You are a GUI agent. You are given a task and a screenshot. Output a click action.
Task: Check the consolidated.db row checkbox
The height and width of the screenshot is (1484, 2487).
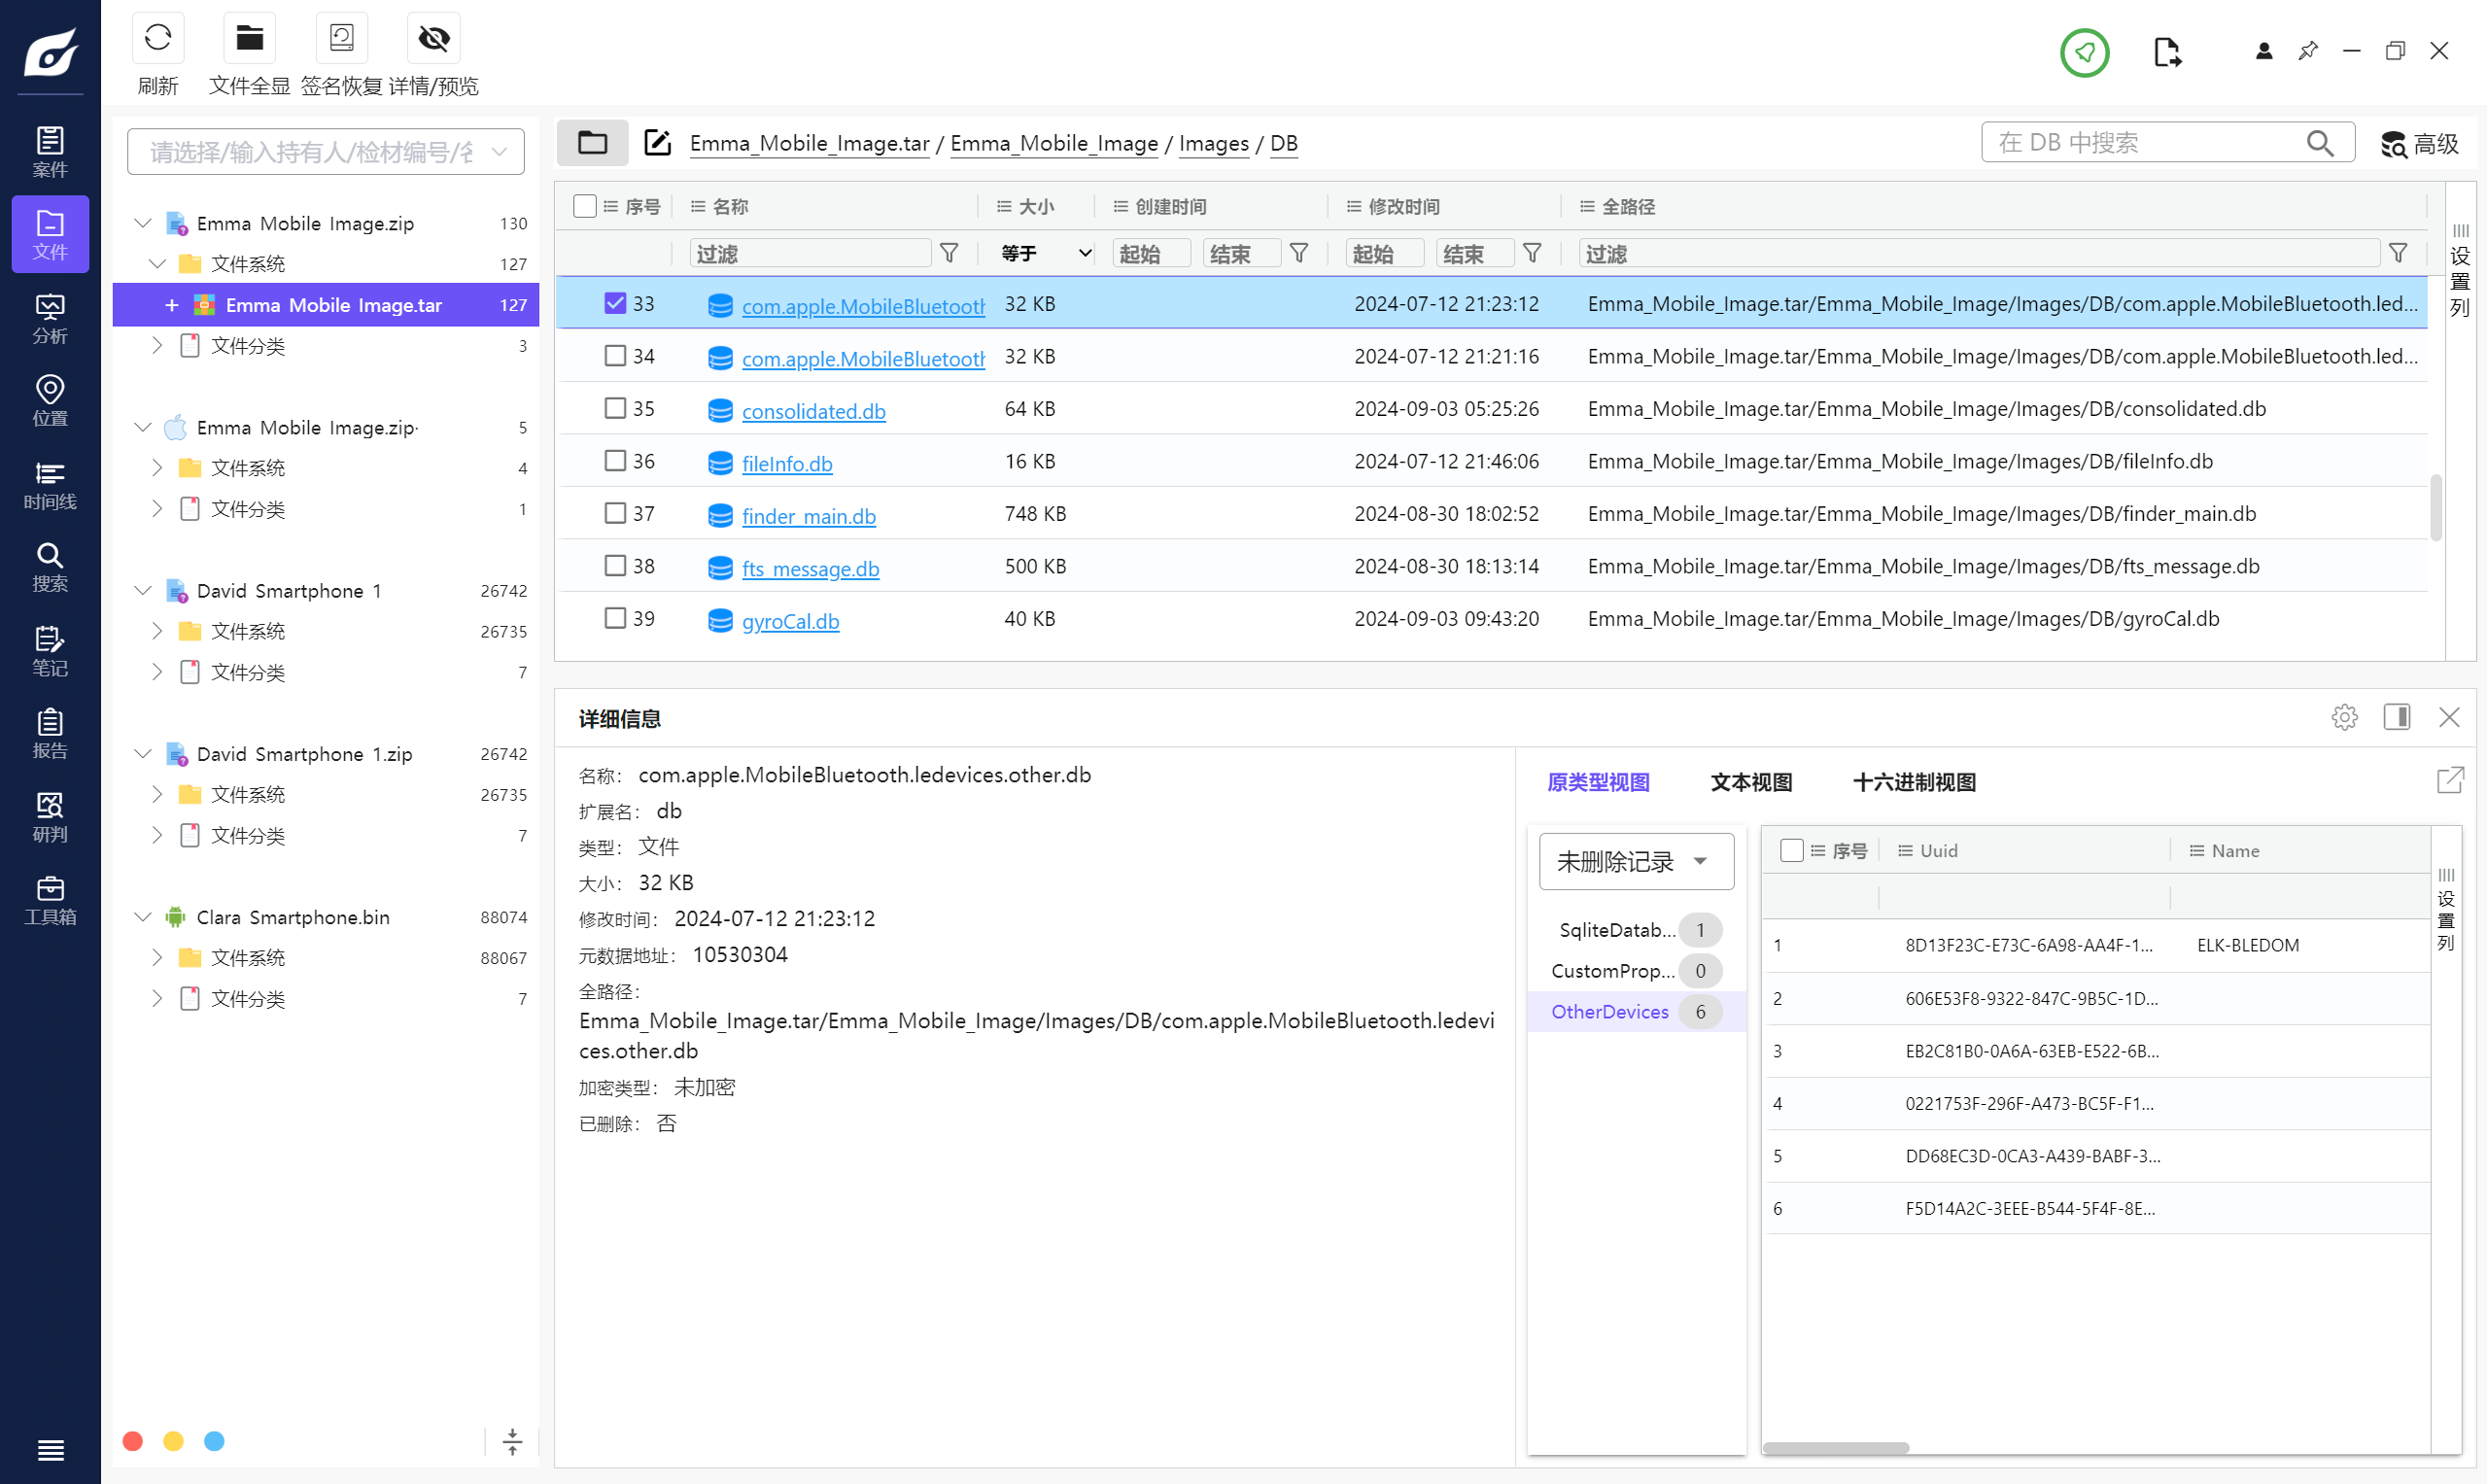tap(615, 408)
